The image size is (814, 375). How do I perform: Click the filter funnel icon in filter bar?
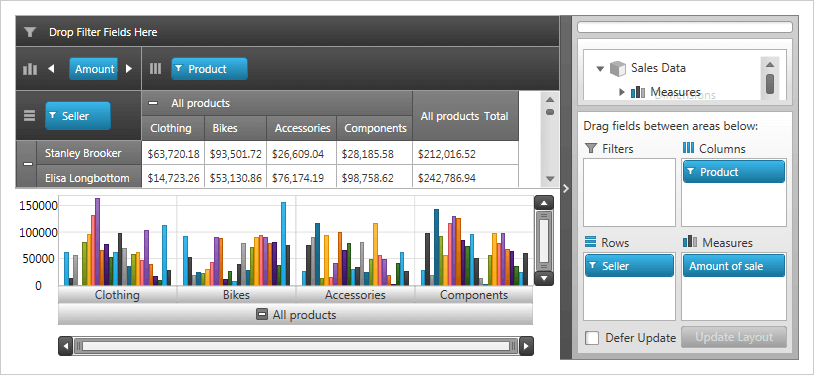30,32
